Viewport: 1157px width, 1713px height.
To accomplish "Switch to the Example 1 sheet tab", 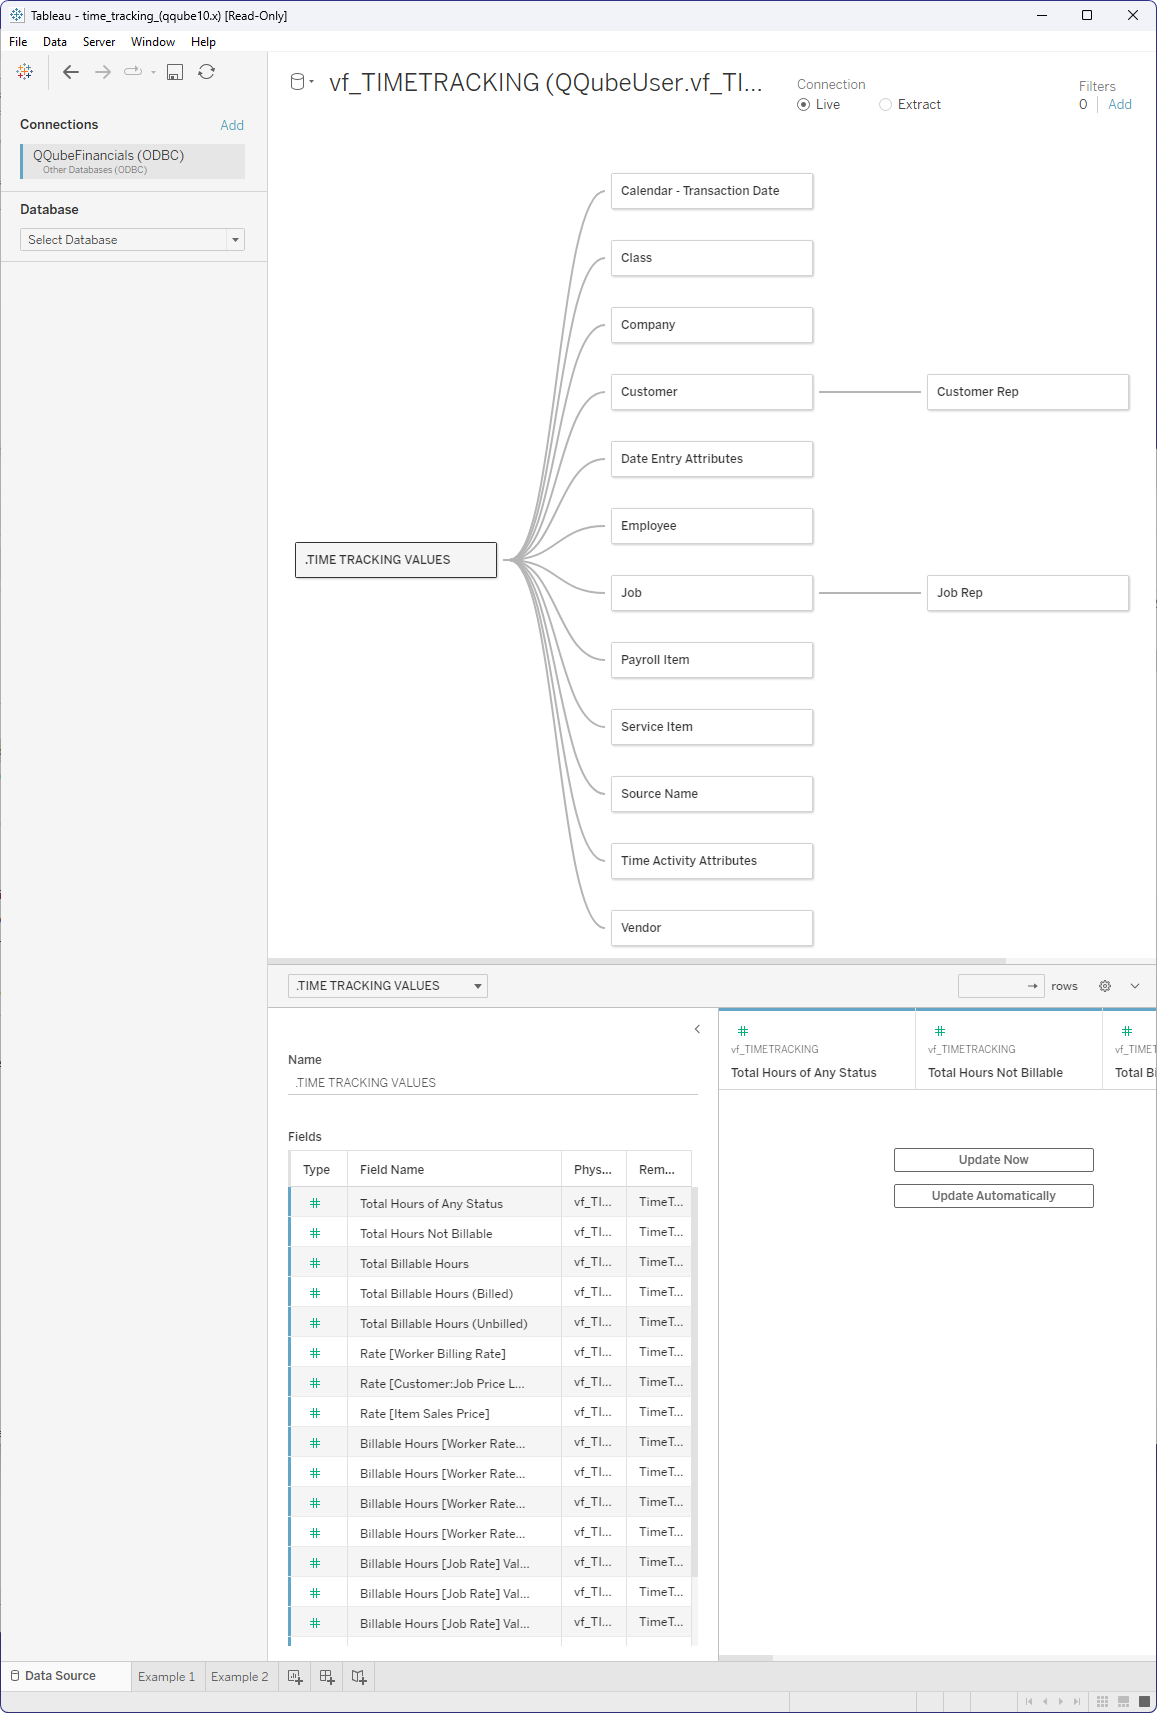I will (x=167, y=1677).
